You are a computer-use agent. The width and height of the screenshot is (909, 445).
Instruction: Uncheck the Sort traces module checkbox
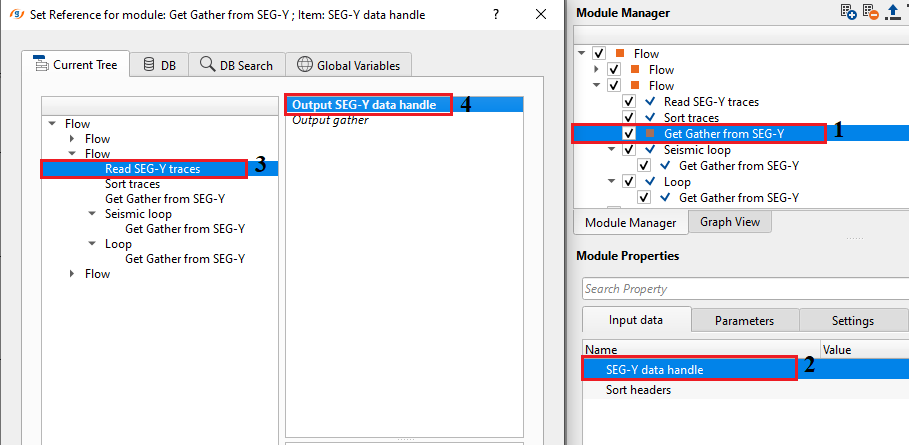(629, 118)
